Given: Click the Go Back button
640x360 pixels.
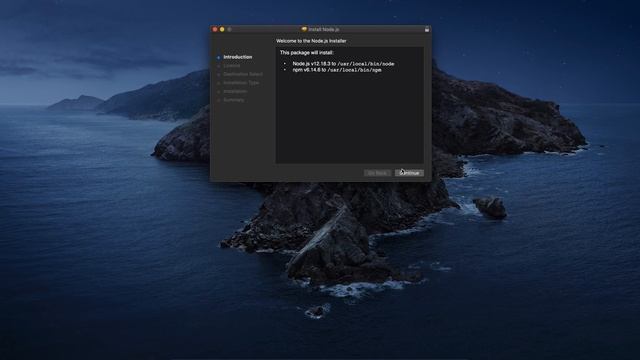Looking at the screenshot, I should [x=377, y=173].
